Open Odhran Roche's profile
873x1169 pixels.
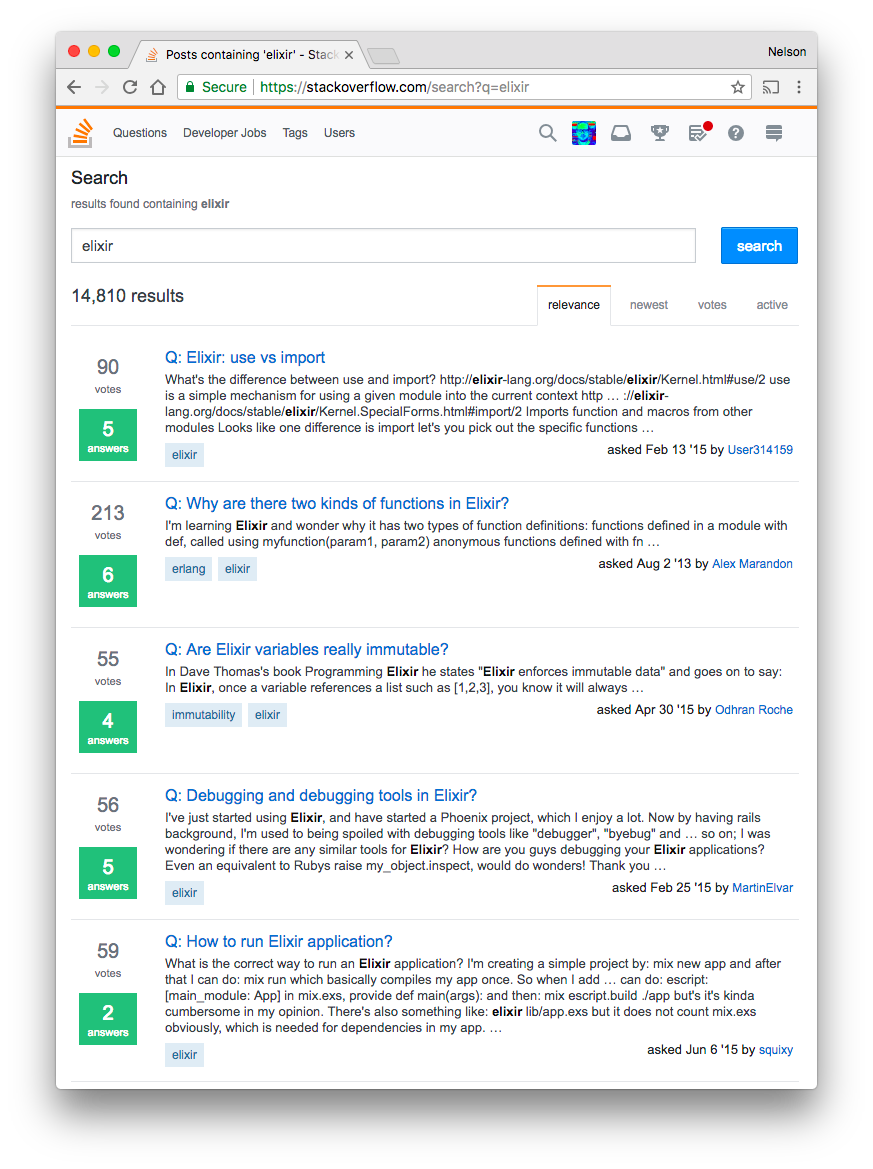(754, 710)
